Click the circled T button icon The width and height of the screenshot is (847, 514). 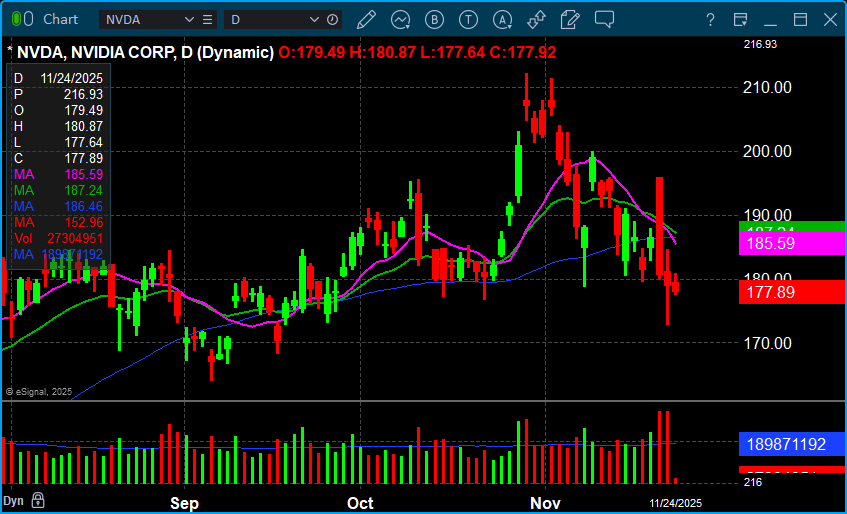tap(468, 20)
